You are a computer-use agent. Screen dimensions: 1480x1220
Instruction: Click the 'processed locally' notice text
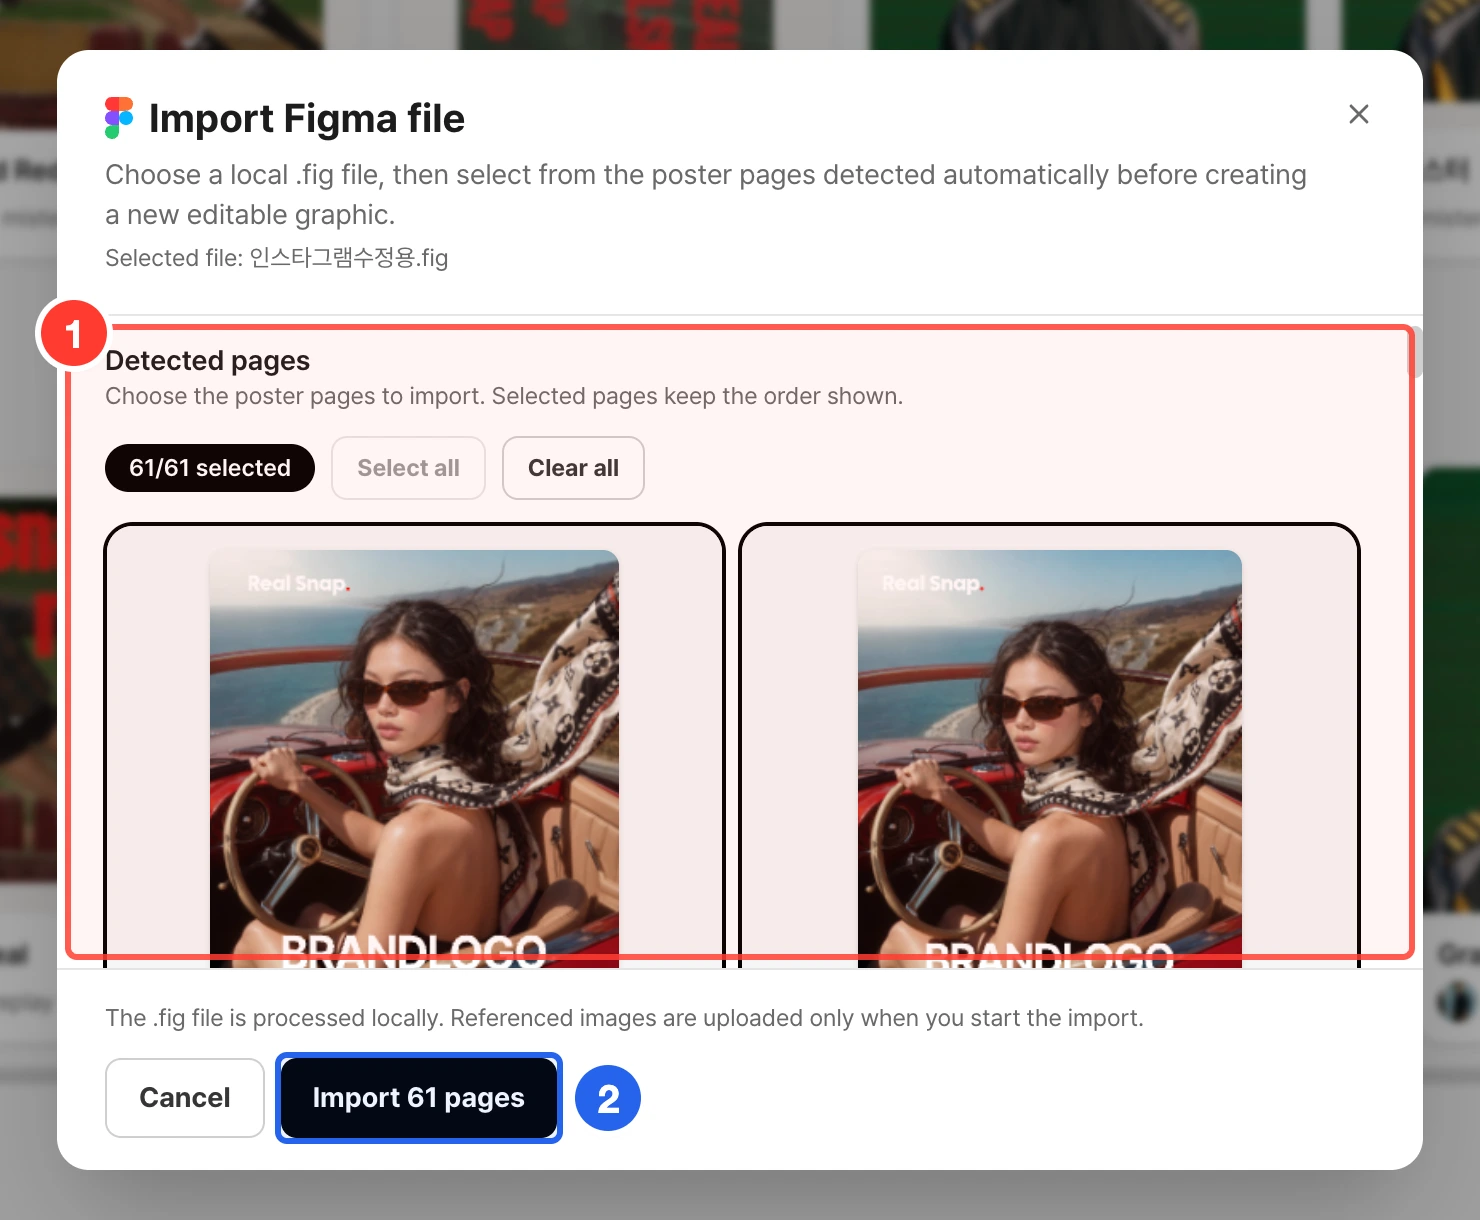click(624, 1018)
